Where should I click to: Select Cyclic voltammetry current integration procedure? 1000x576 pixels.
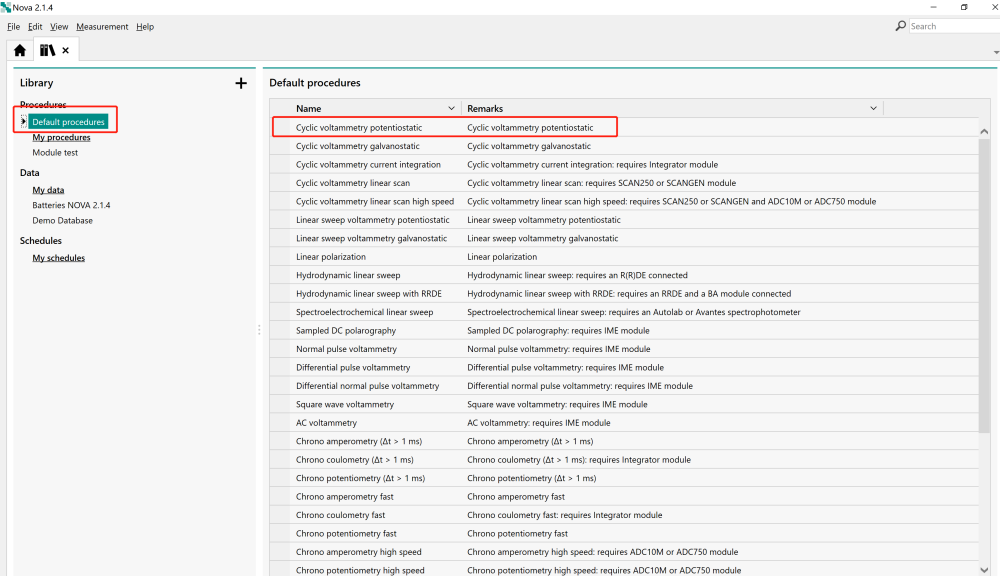pos(368,165)
